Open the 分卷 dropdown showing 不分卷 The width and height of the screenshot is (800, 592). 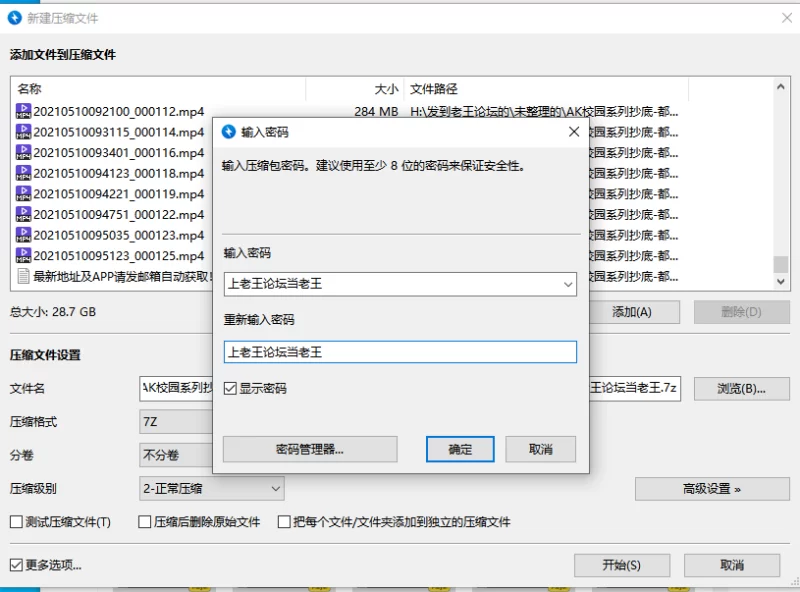176,455
